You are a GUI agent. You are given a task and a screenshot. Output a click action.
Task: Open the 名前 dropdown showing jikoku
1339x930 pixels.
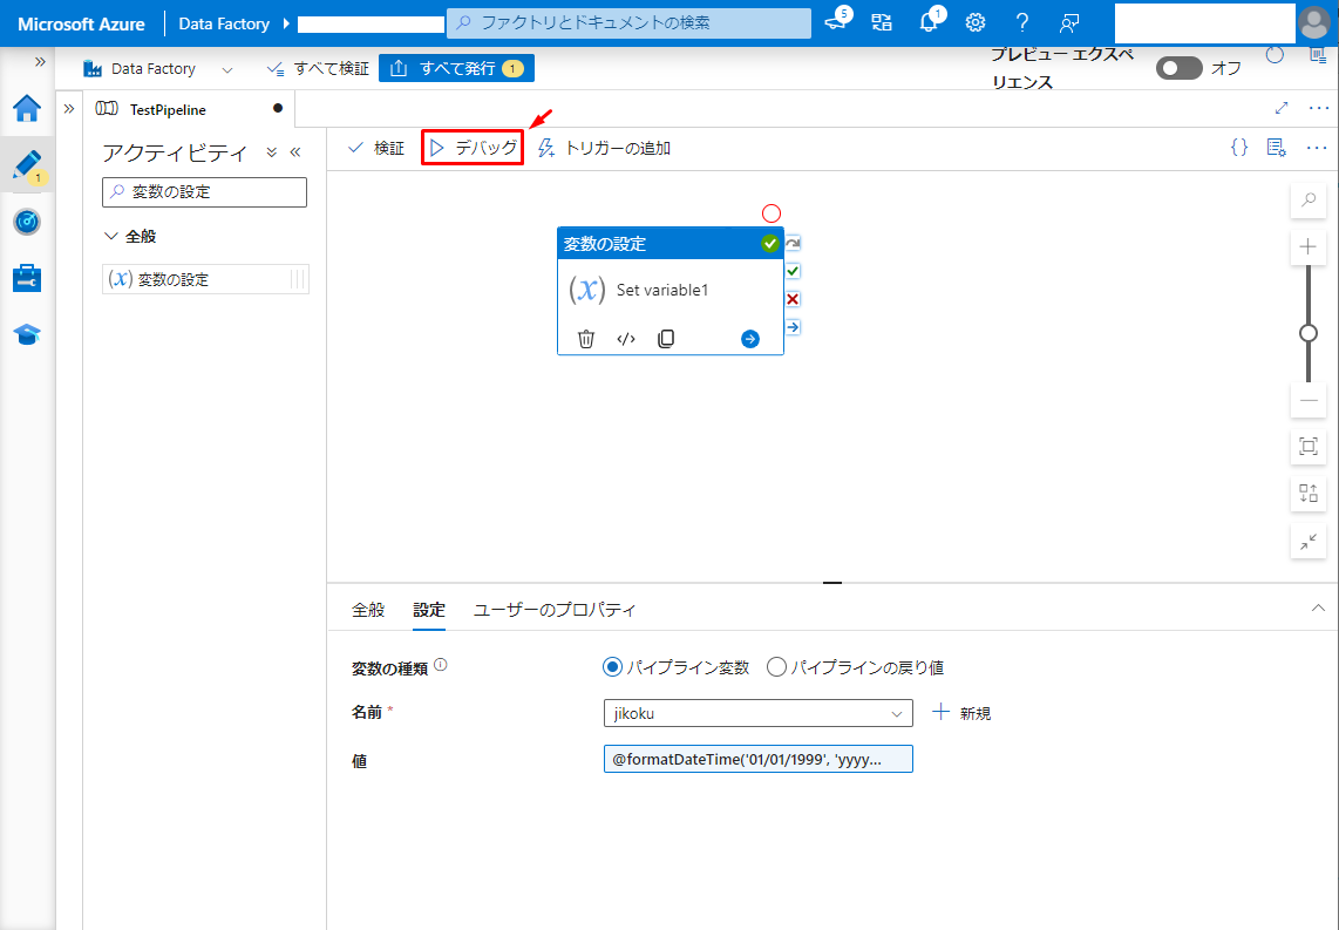coord(757,713)
